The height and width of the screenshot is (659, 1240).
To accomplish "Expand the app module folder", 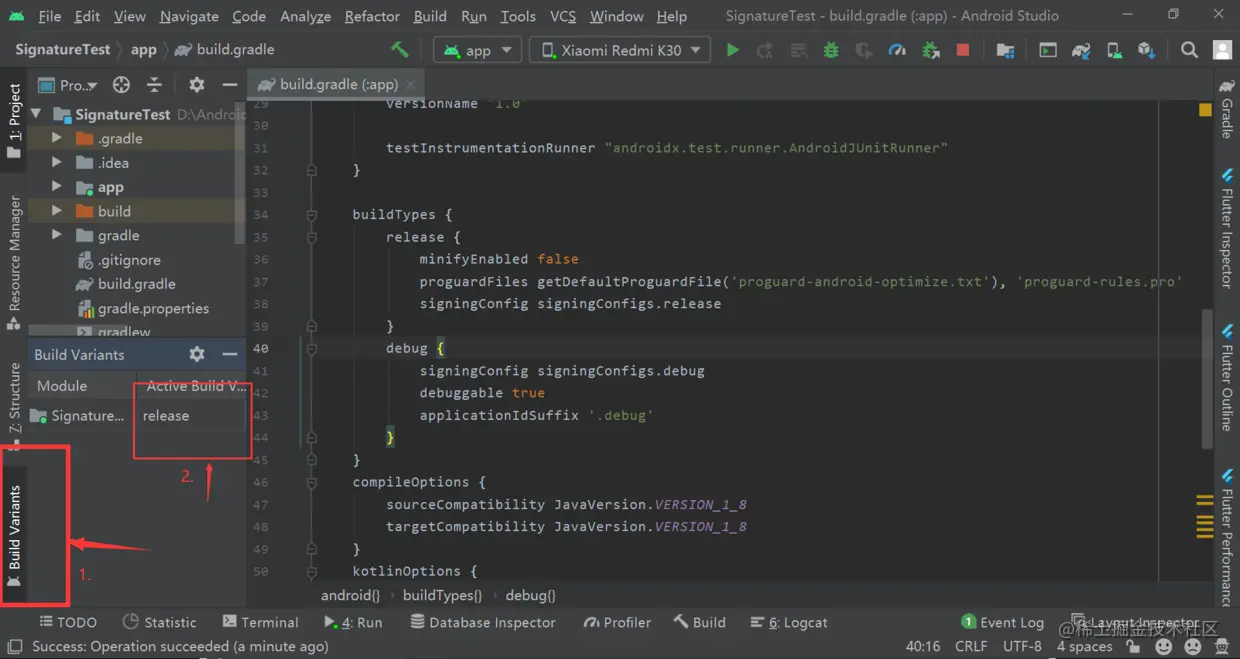I will pyautogui.click(x=57, y=187).
